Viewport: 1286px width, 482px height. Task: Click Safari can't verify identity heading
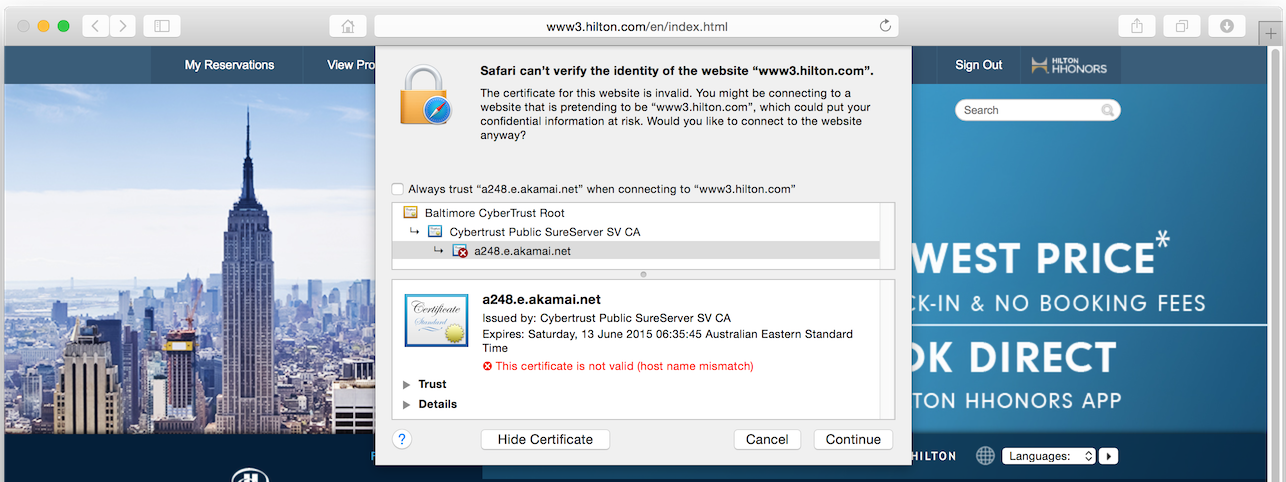[x=677, y=71]
